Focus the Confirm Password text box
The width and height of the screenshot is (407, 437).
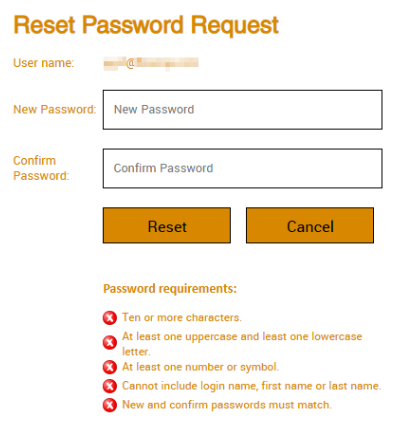click(242, 168)
